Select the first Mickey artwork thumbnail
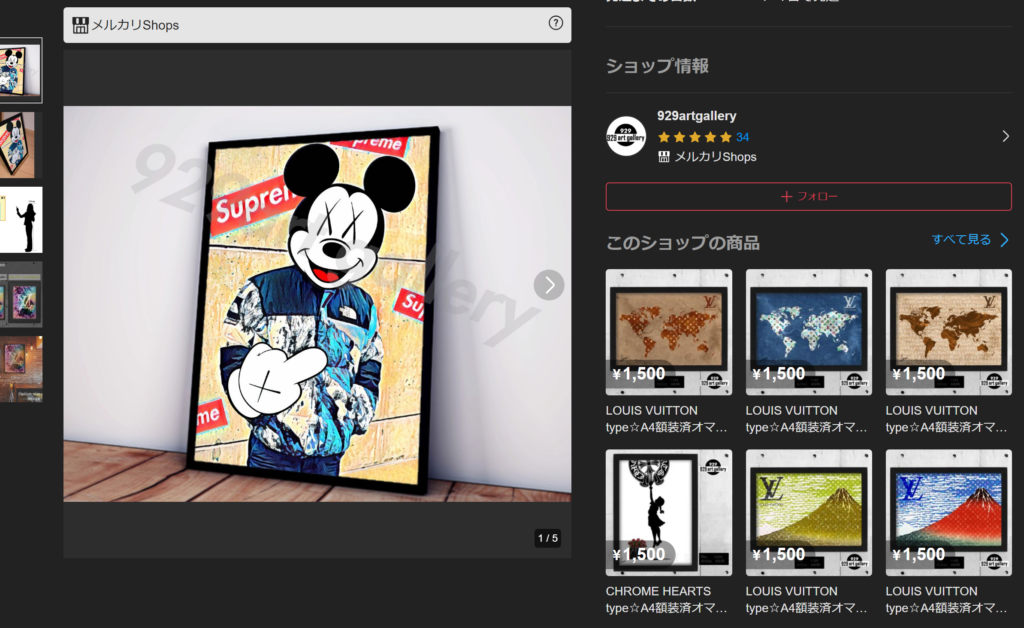Image resolution: width=1024 pixels, height=628 pixels. (20, 71)
